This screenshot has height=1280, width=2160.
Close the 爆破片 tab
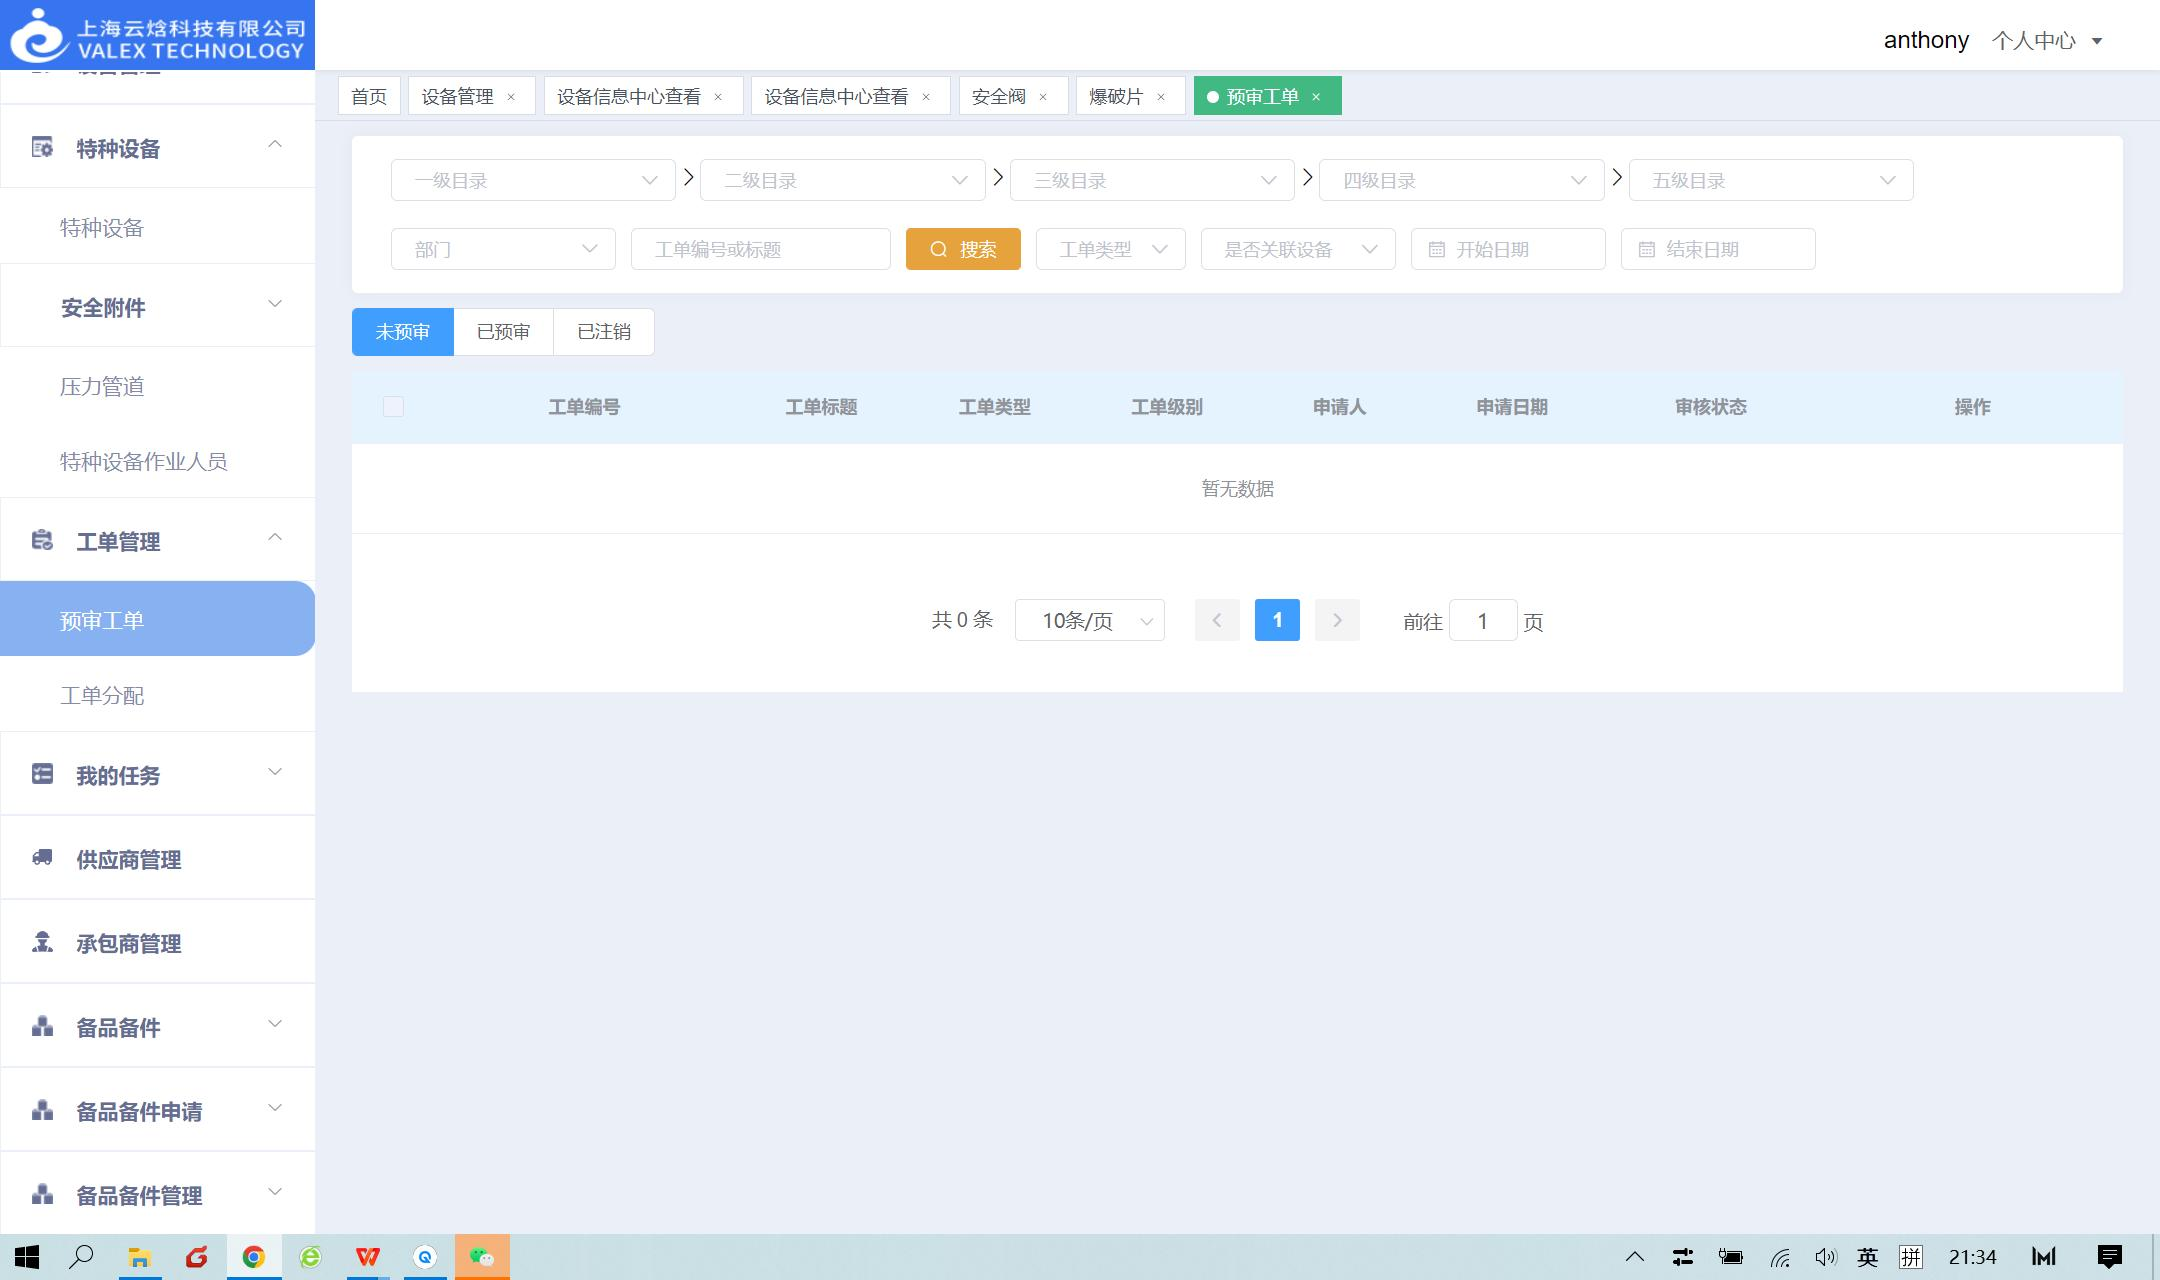(x=1161, y=97)
